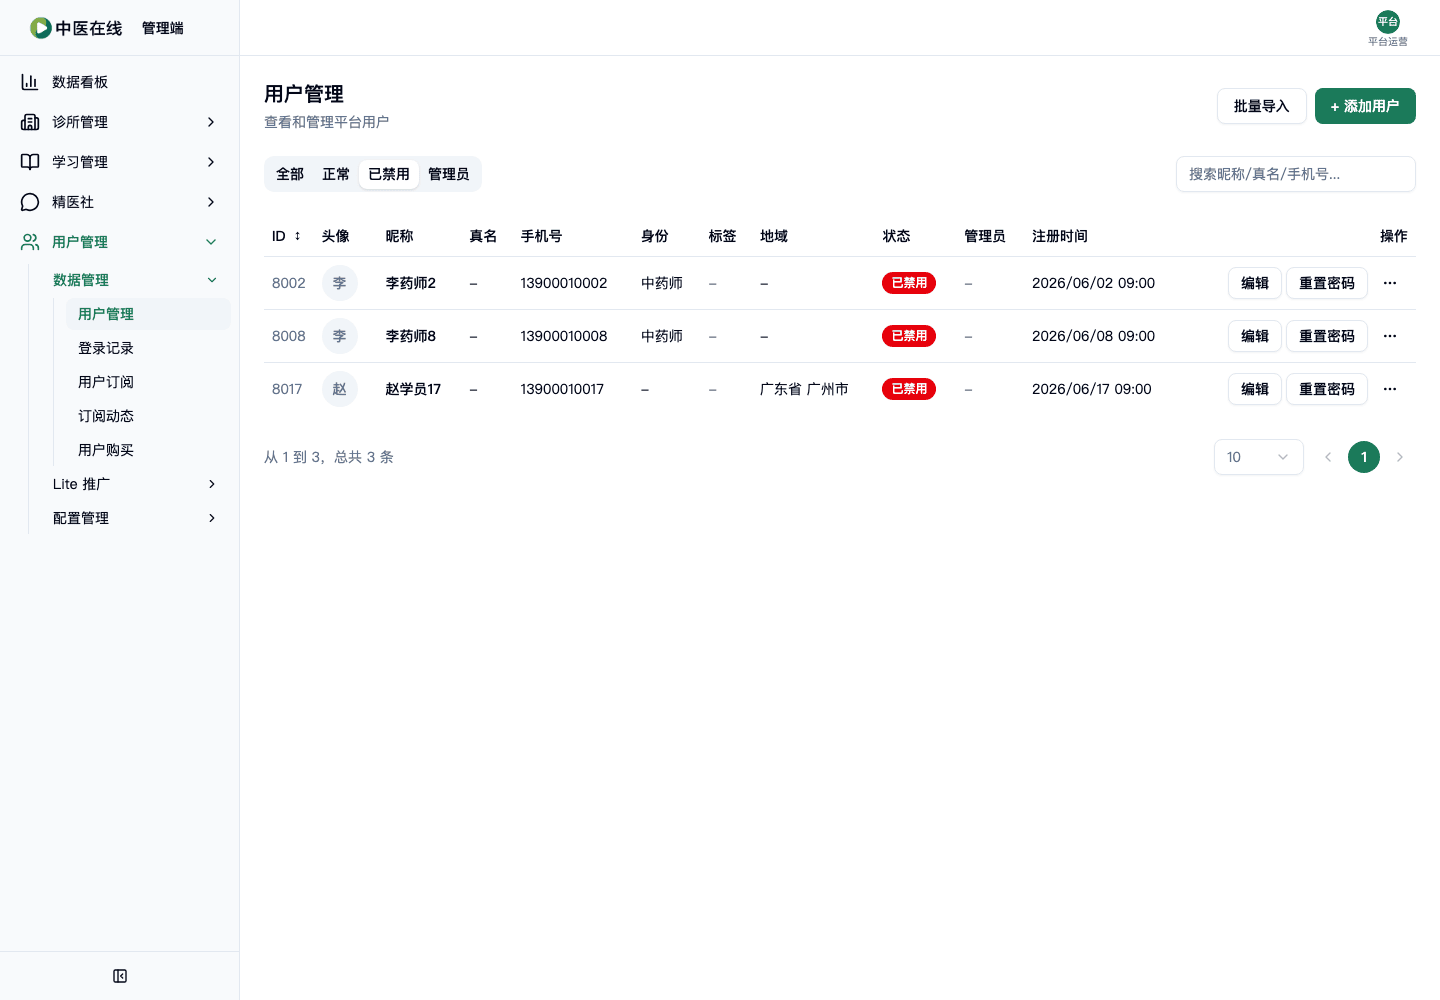
Task: Reset password for 李药师8
Action: [x=1327, y=336]
